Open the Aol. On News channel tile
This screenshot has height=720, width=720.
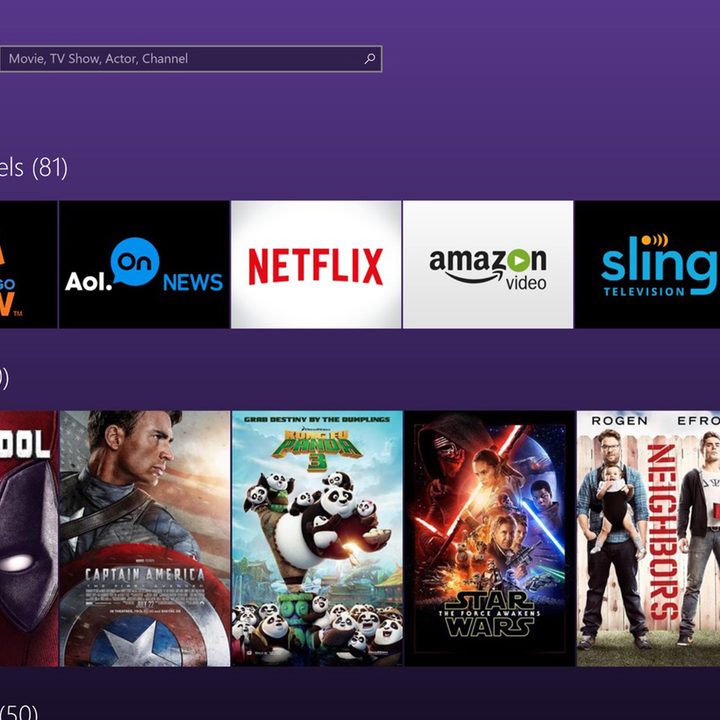point(144,264)
